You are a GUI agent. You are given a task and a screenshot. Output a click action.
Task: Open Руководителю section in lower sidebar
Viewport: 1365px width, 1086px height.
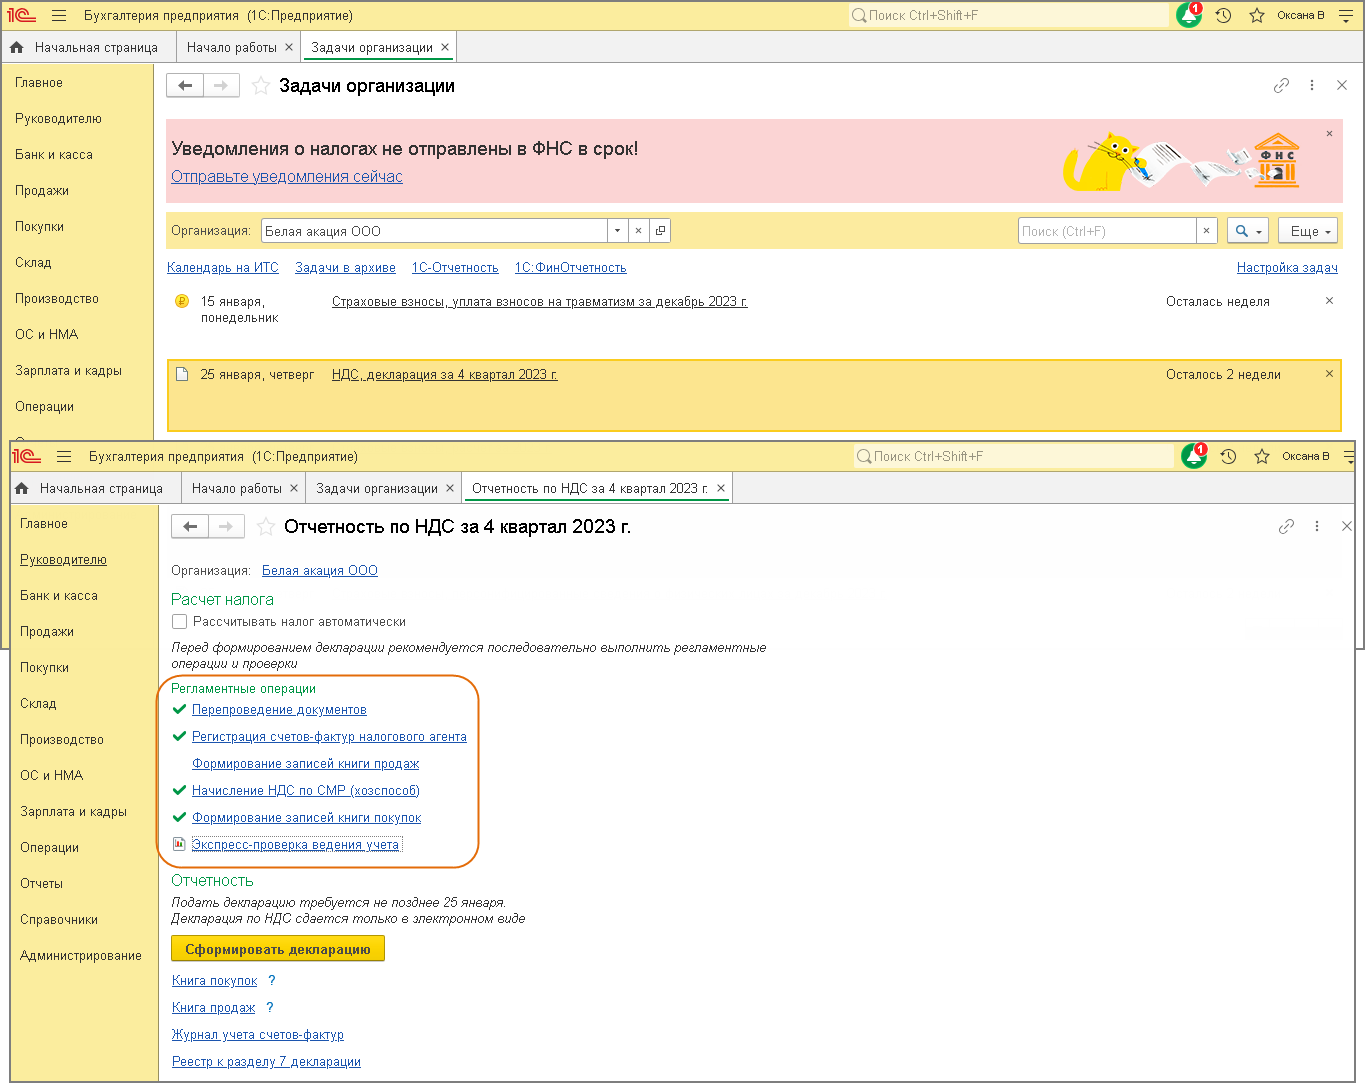63,560
